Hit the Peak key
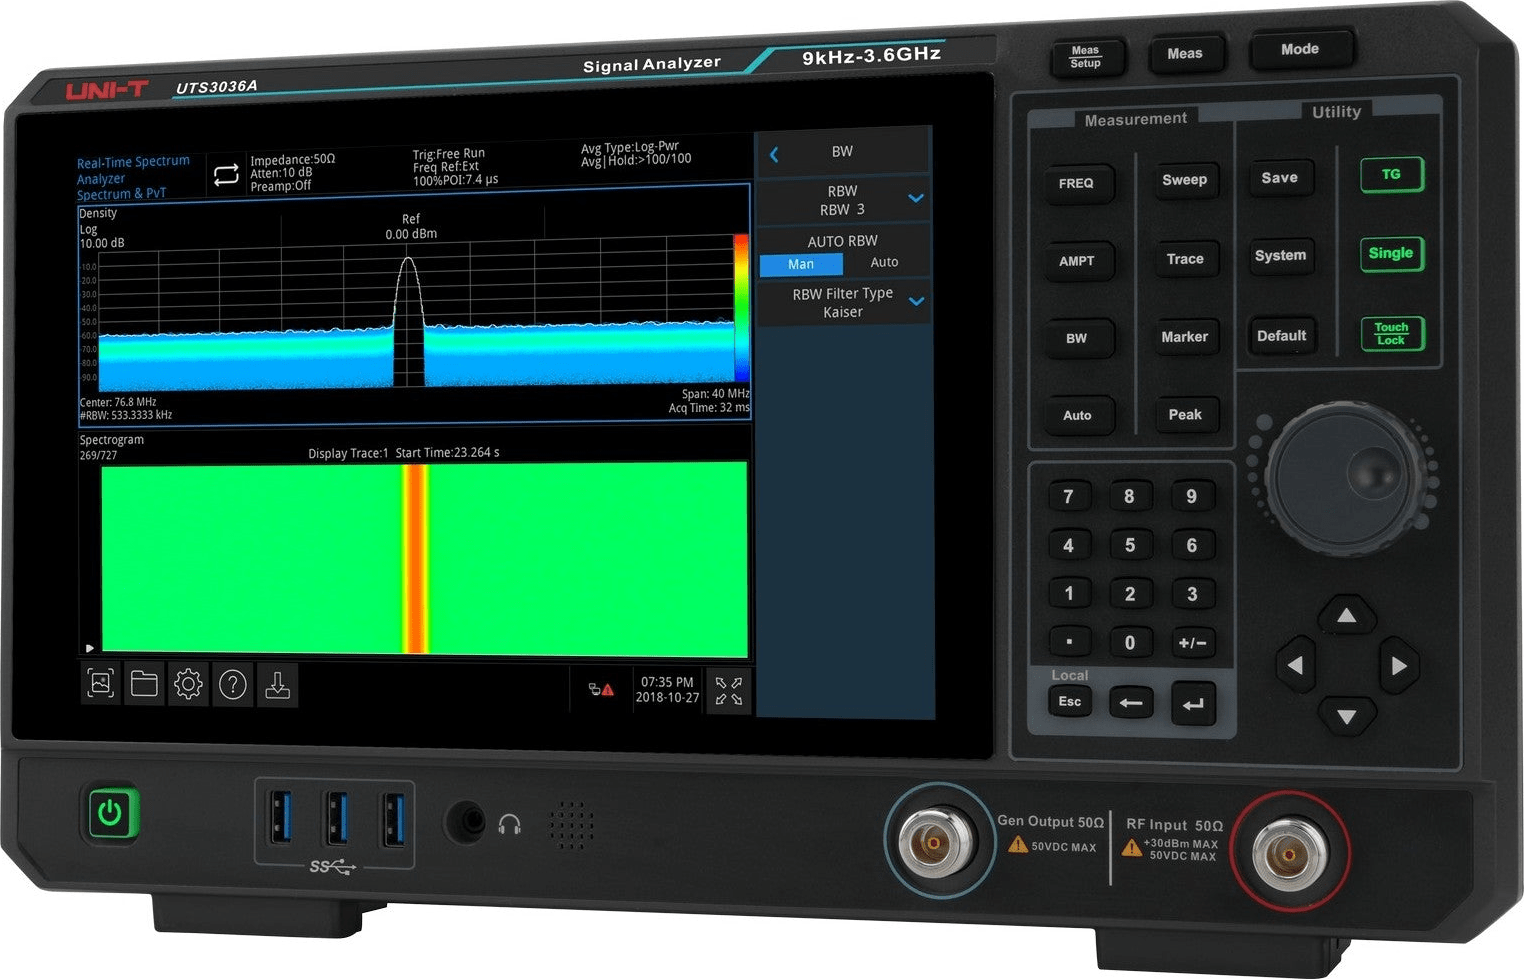The image size is (1524, 979). pos(1185,415)
